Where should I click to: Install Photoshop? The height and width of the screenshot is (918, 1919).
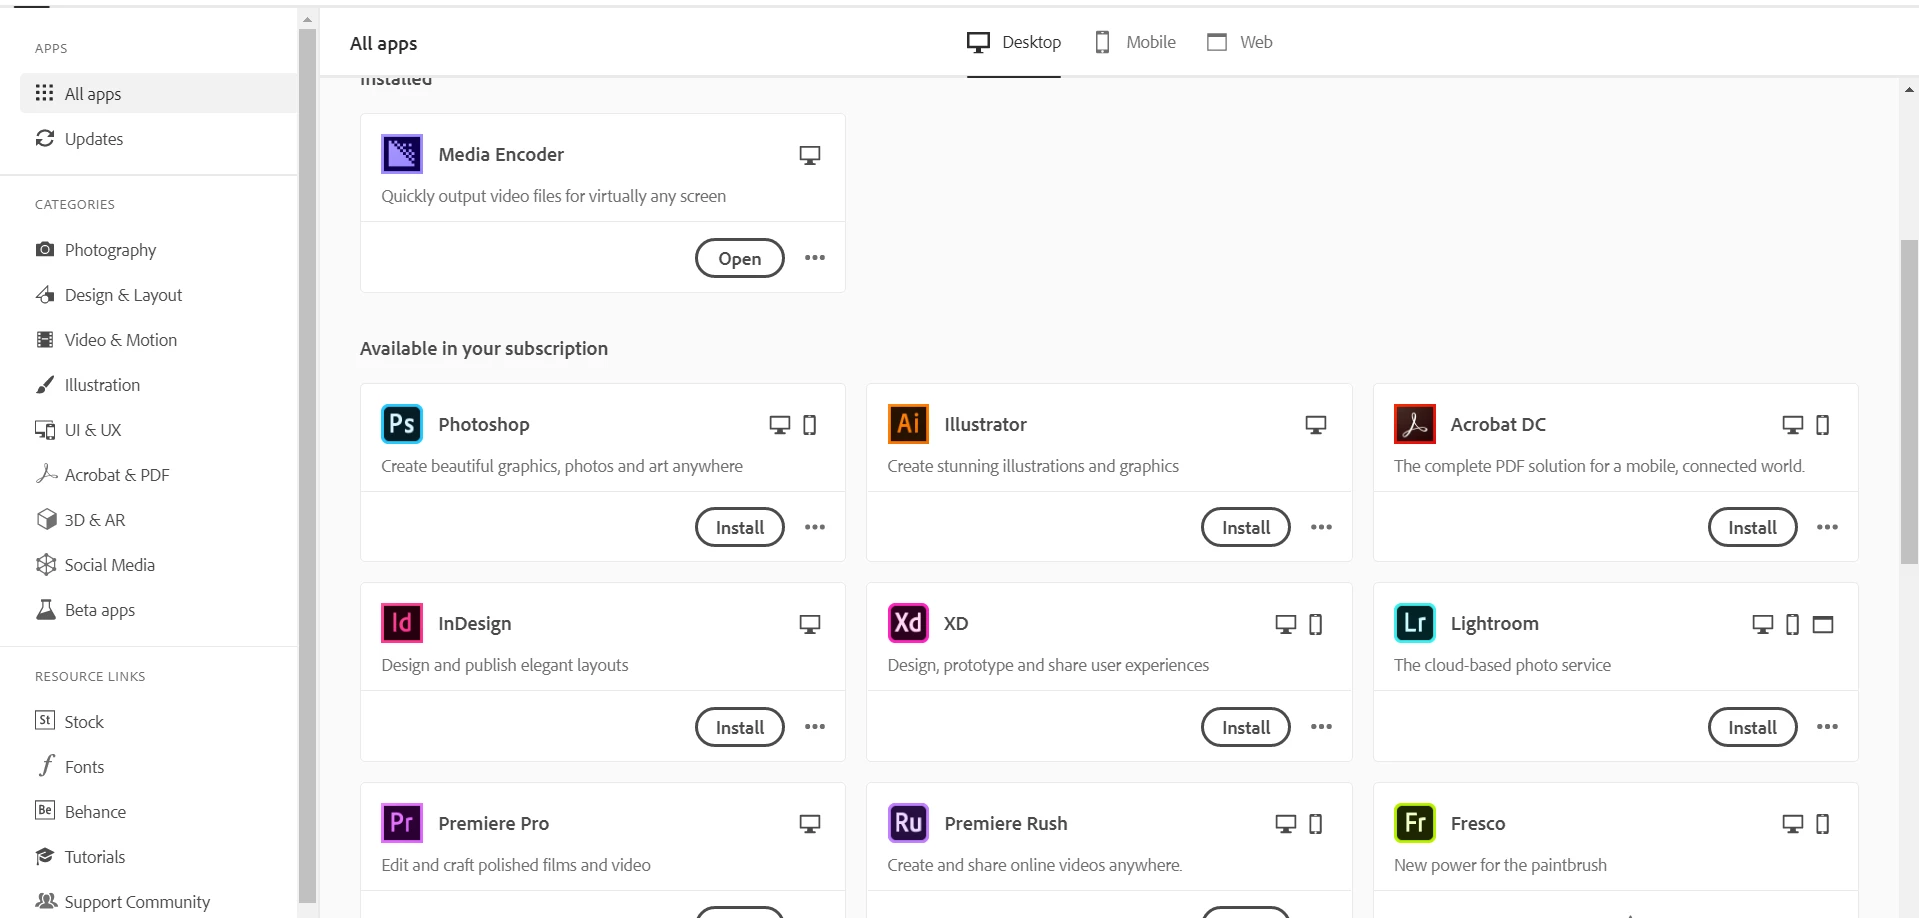tap(740, 527)
